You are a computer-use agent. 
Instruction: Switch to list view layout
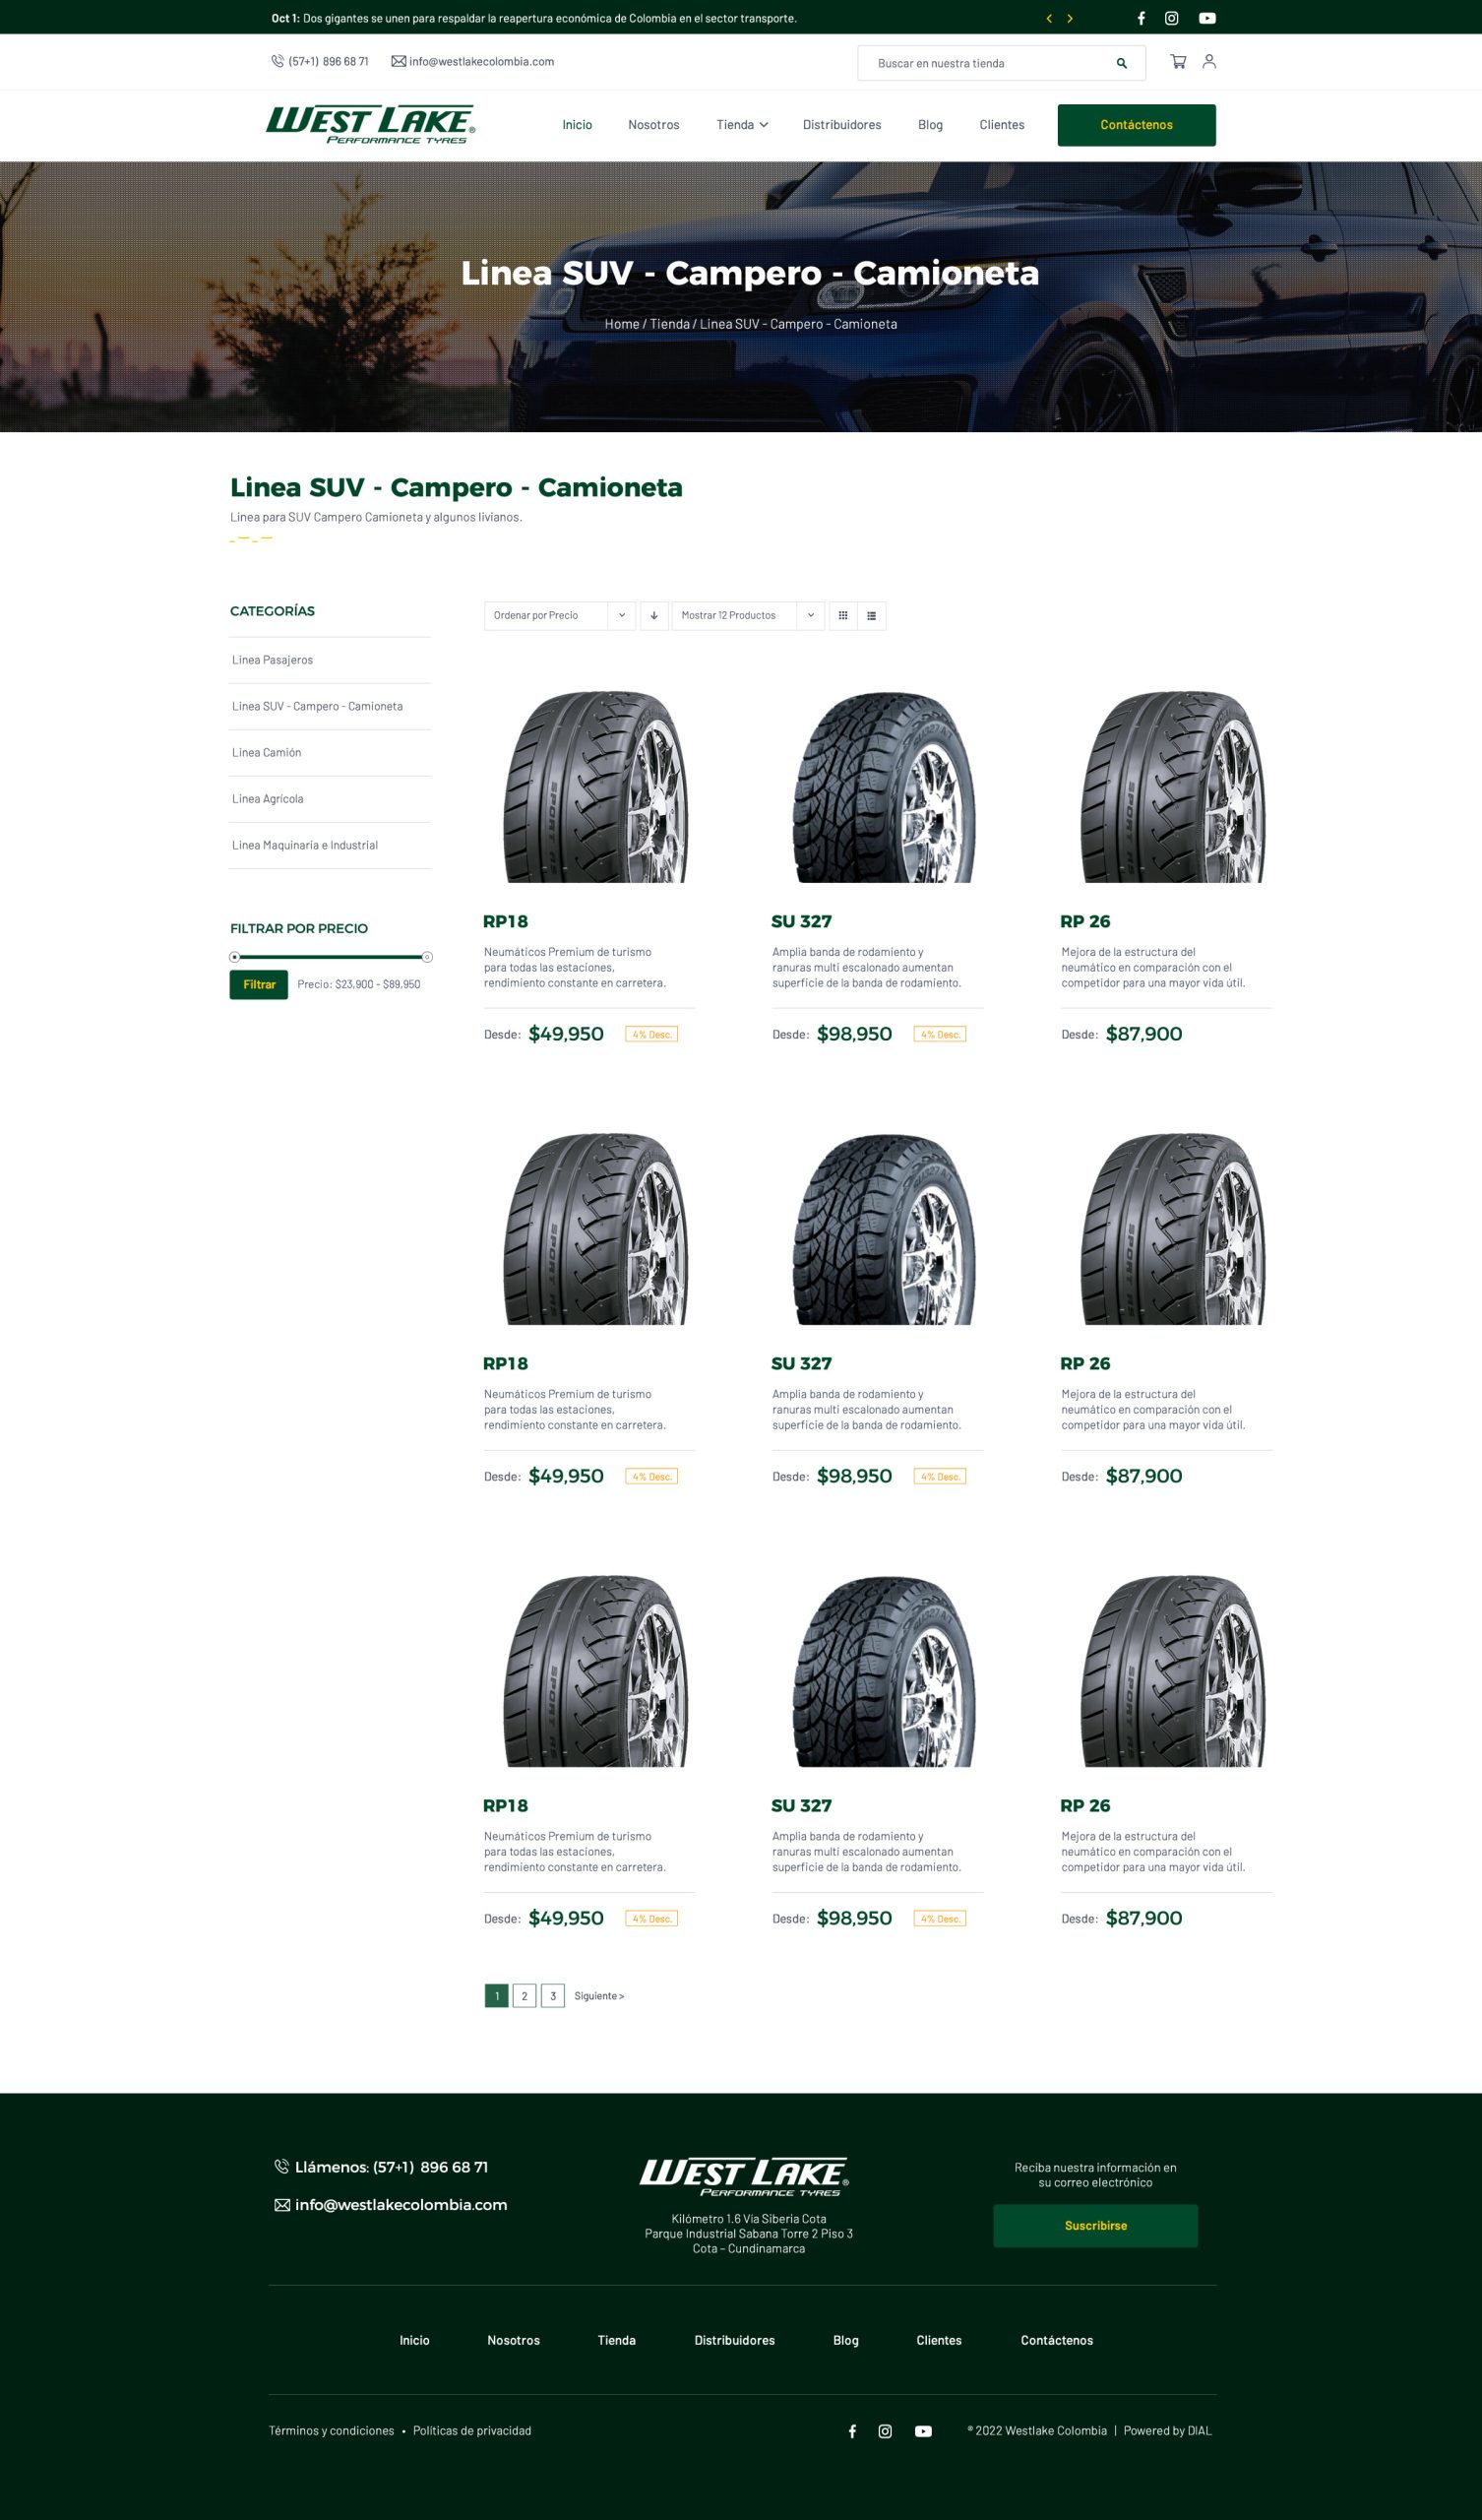click(x=872, y=616)
